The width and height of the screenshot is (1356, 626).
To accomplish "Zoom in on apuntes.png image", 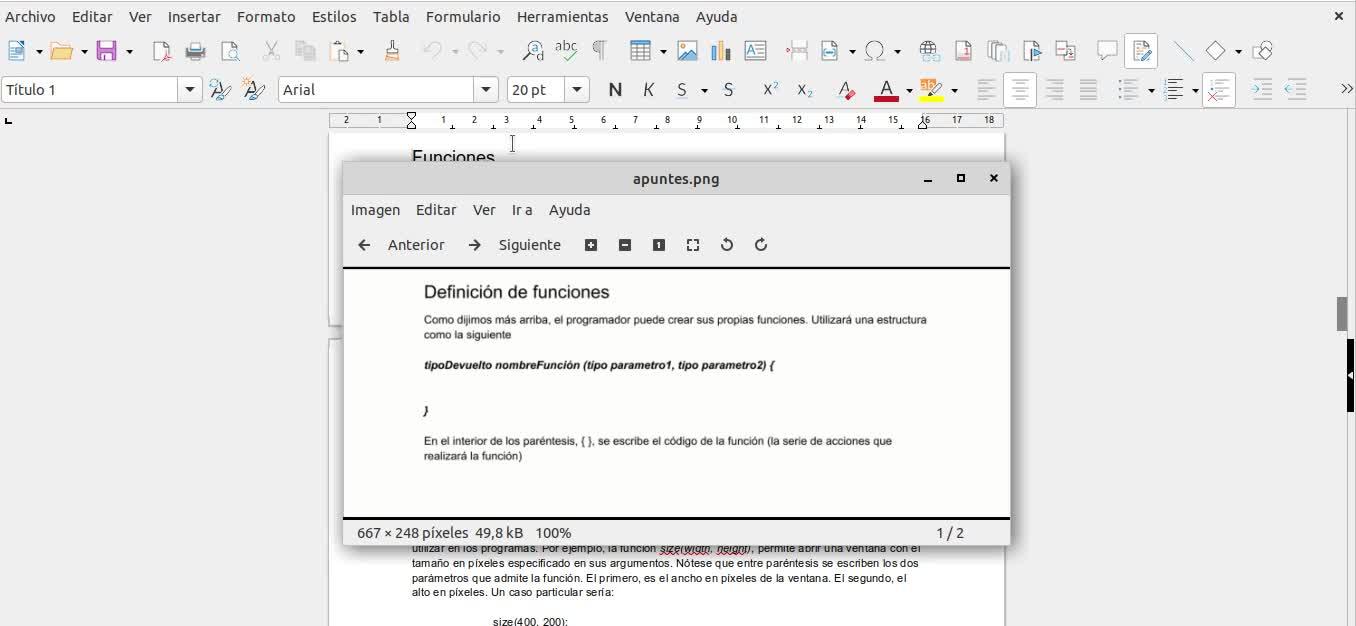I will [591, 245].
